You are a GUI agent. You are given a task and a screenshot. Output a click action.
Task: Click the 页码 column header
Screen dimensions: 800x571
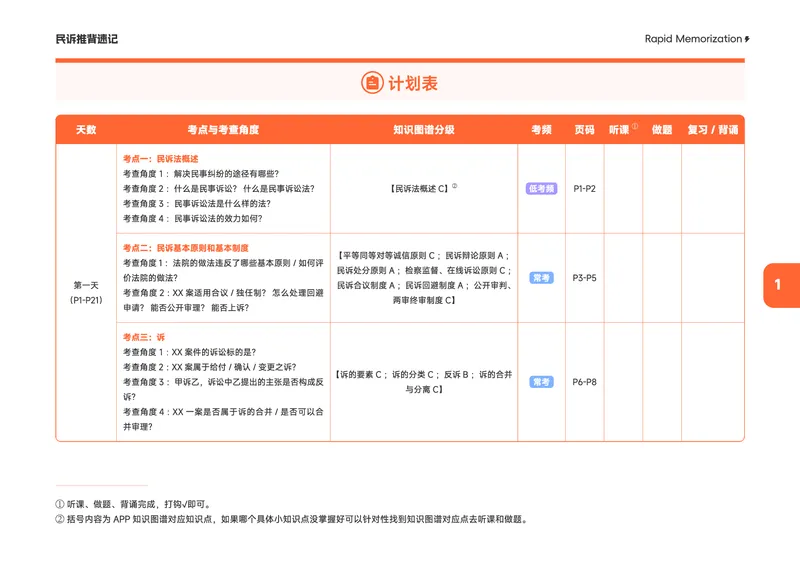pyautogui.click(x=584, y=130)
